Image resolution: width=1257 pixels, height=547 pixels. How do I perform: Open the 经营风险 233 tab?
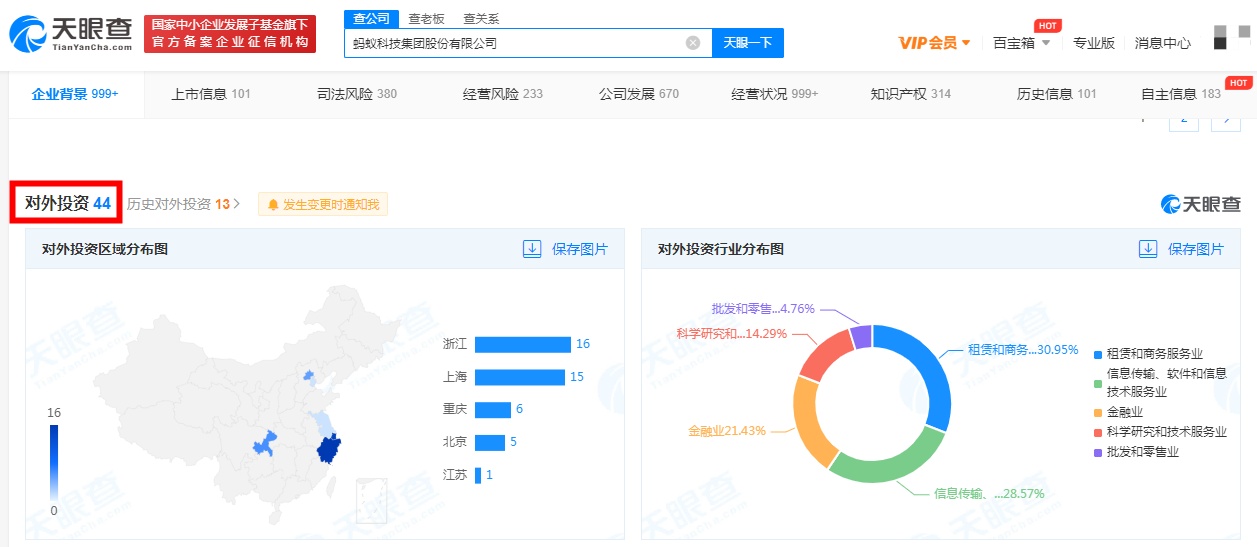click(503, 94)
